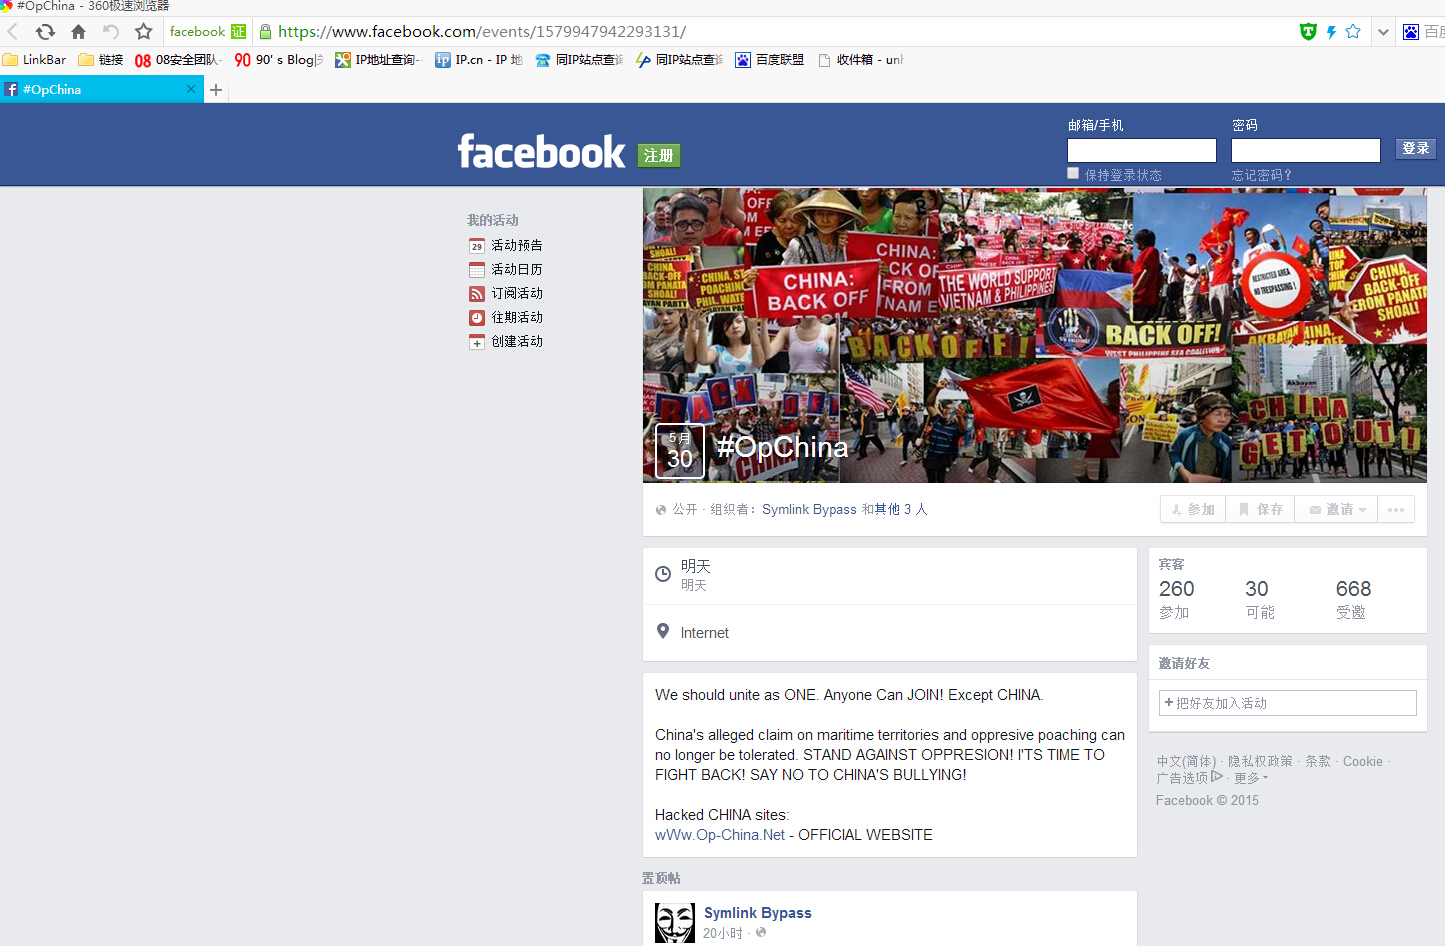This screenshot has height=946, width=1445.
Task: Click the blue lightning speed icon
Action: coord(1331,32)
